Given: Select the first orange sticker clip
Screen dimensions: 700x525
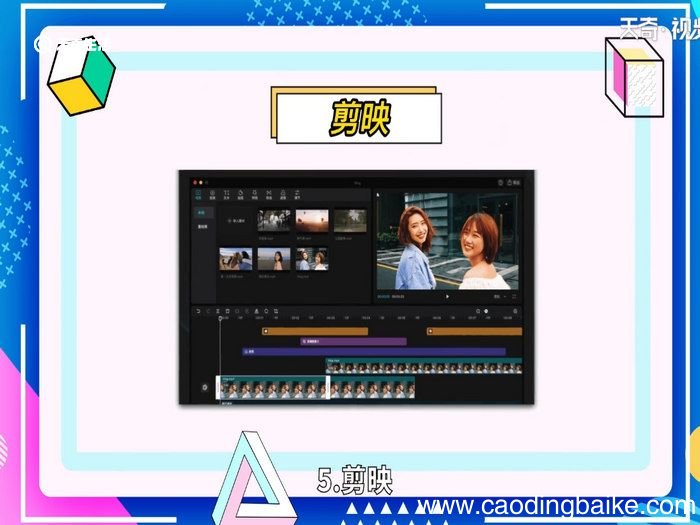Looking at the screenshot, I should [x=315, y=331].
